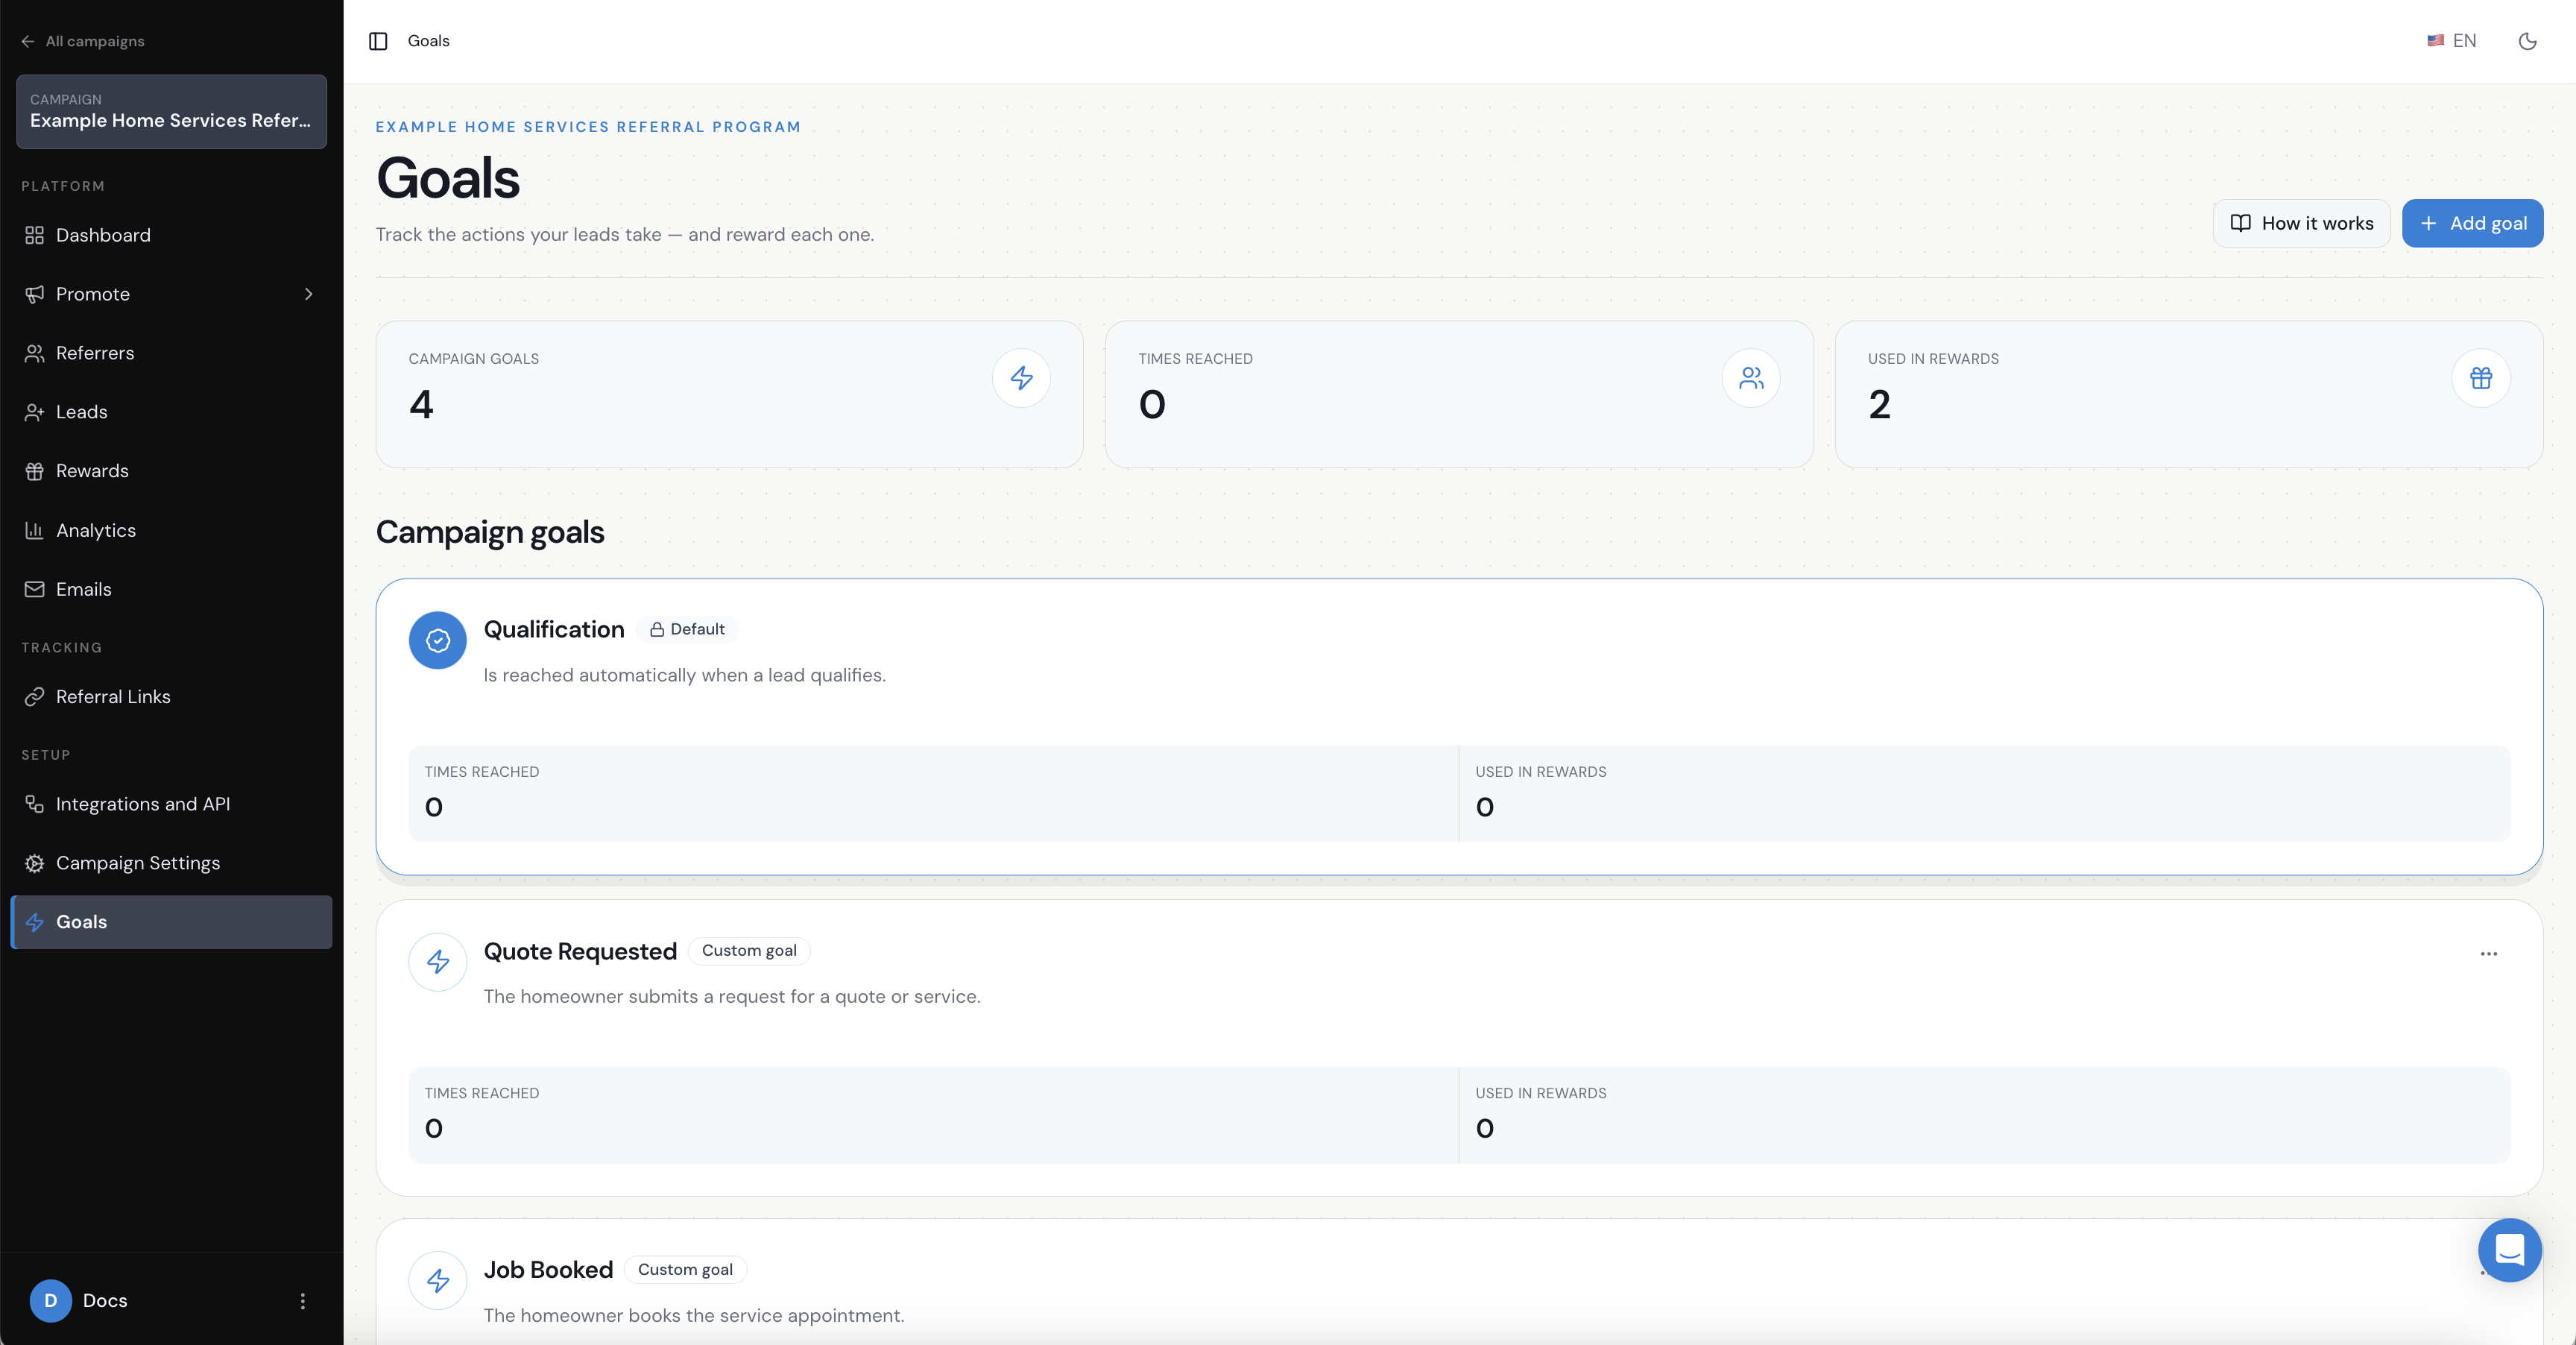Open Dashboard in the sidebar
The height and width of the screenshot is (1345, 2576).
[171, 235]
